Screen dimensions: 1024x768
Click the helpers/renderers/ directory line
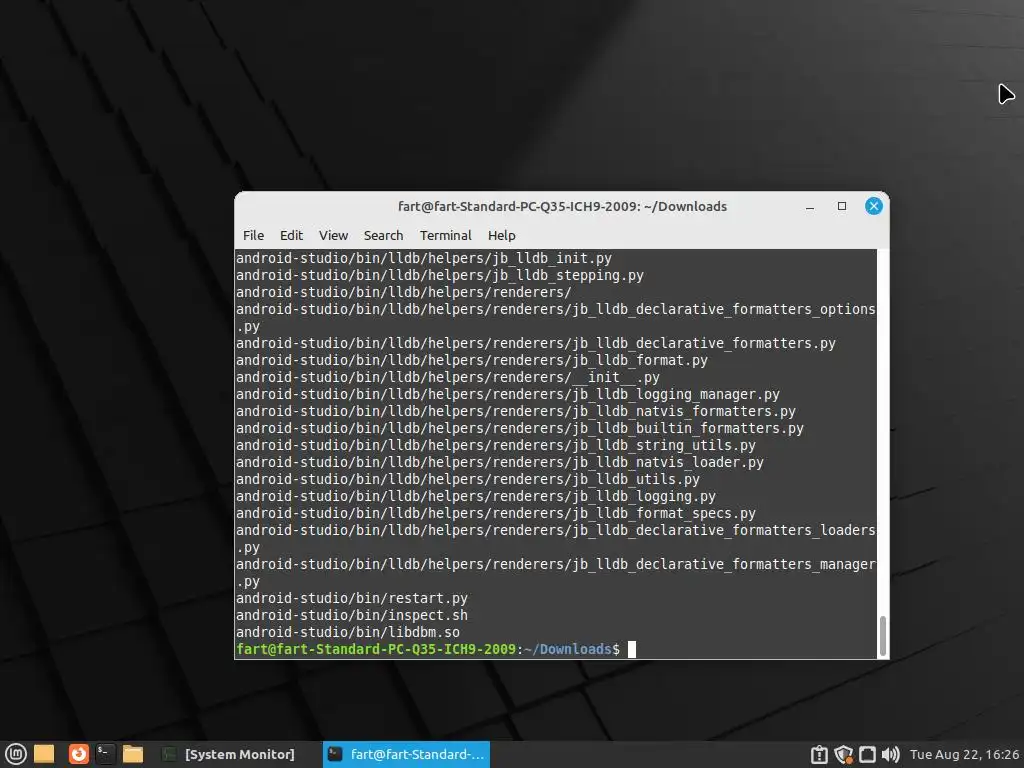tap(404, 292)
